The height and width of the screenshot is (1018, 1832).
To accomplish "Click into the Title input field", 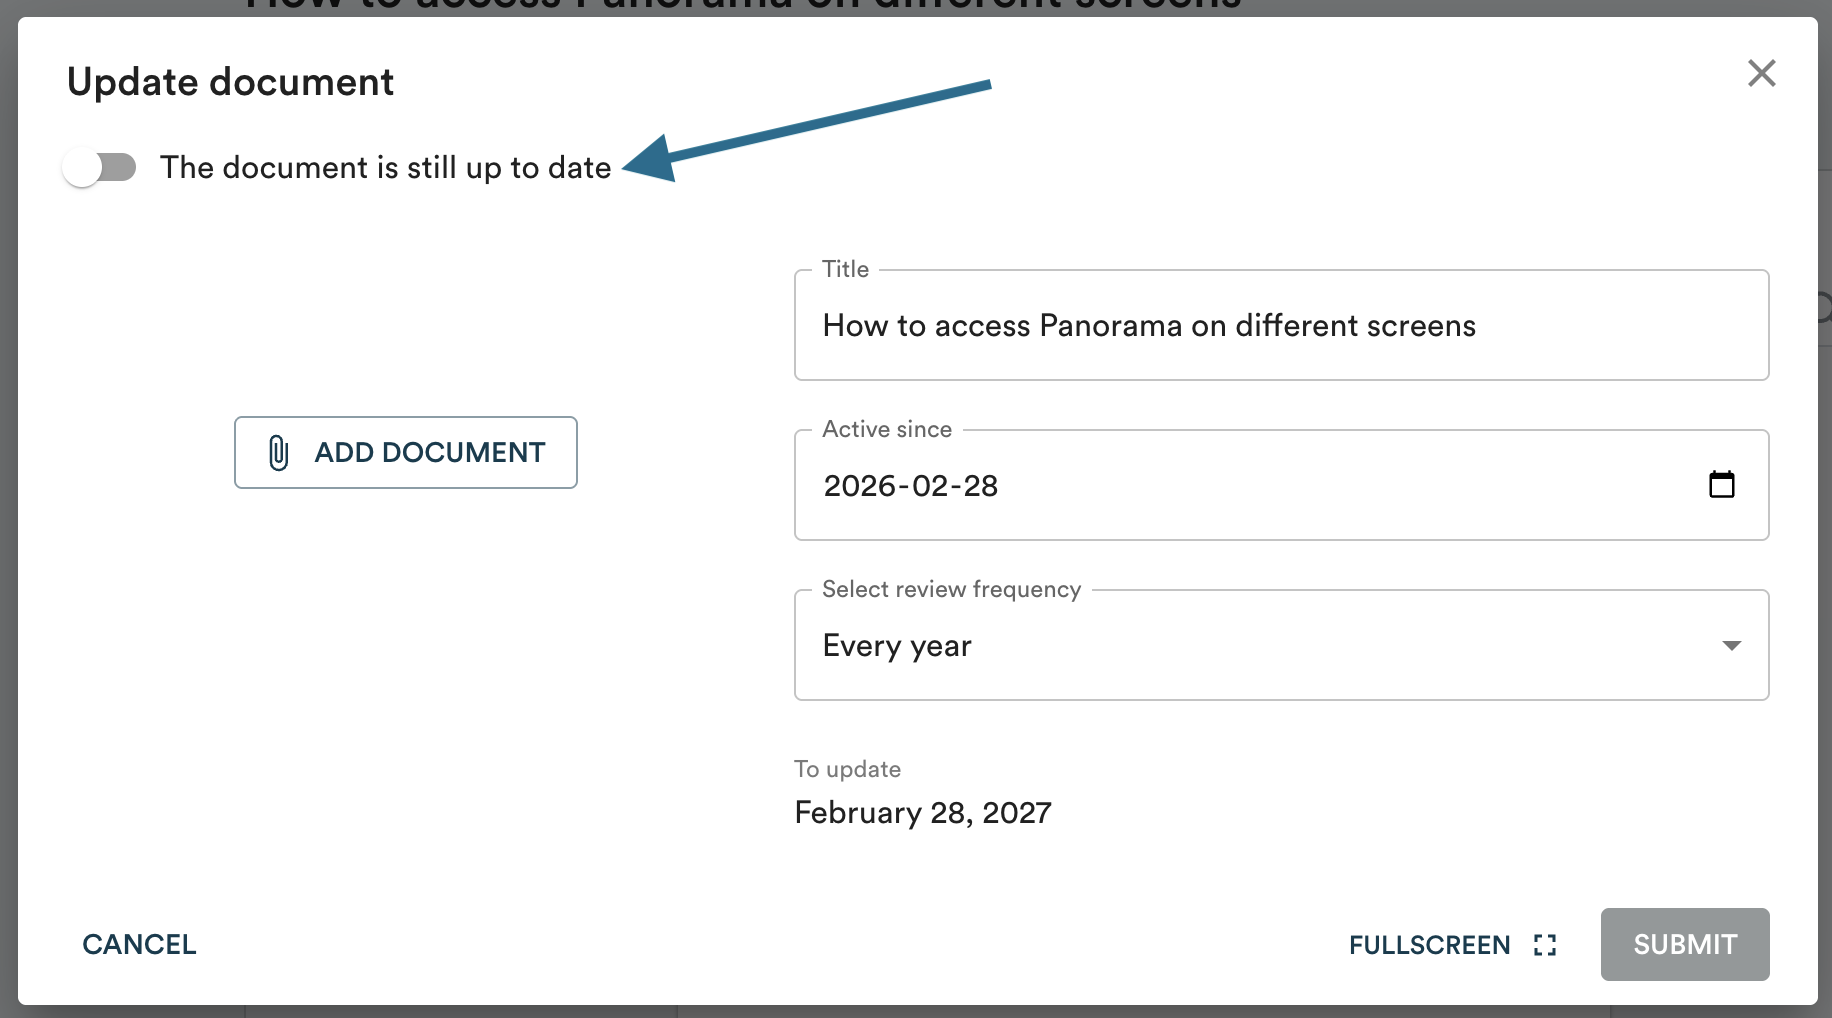I will (1280, 326).
